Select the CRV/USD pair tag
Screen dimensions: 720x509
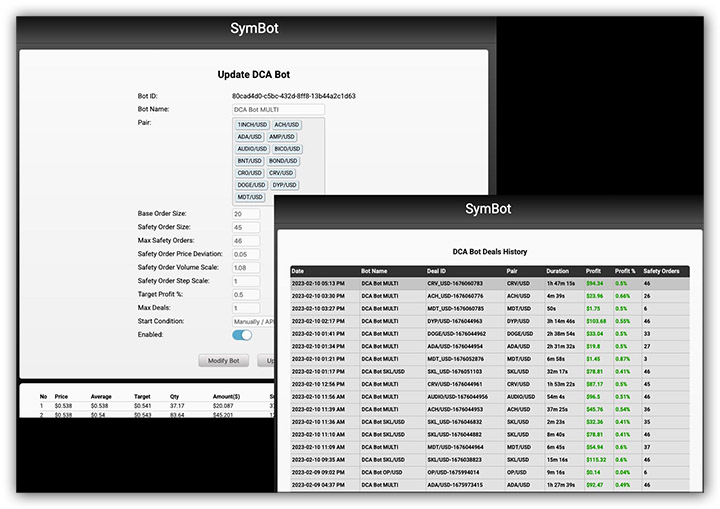(x=281, y=173)
